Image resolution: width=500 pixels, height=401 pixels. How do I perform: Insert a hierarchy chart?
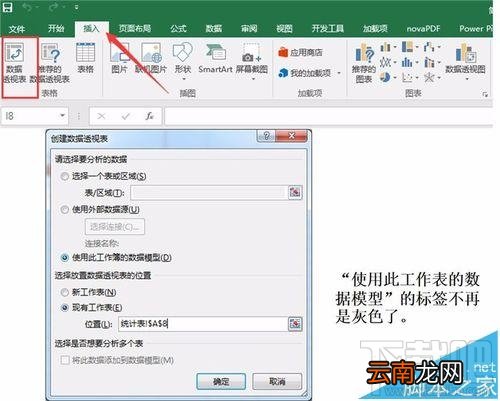(407, 46)
